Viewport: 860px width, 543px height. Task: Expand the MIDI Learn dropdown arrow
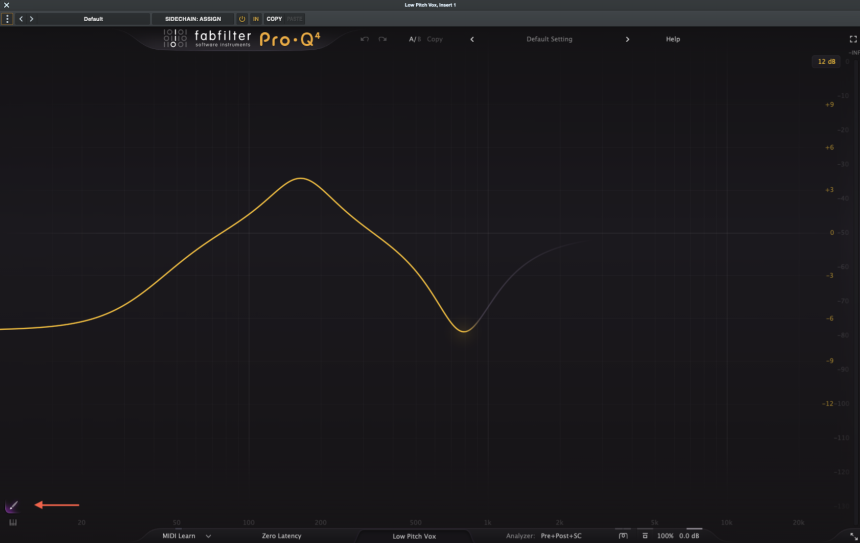pos(208,536)
